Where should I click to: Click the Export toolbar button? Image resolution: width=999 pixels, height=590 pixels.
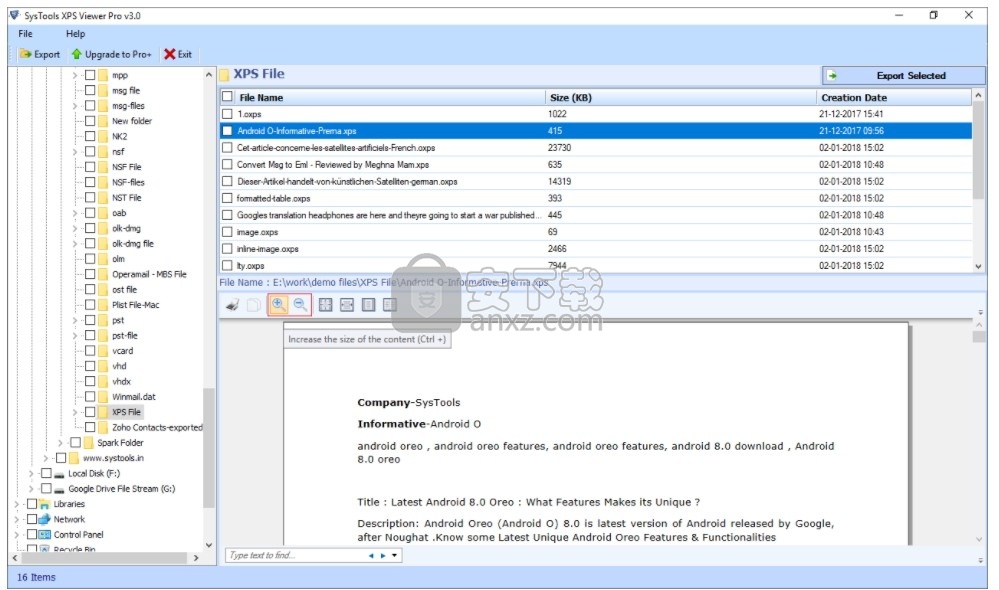coord(40,54)
